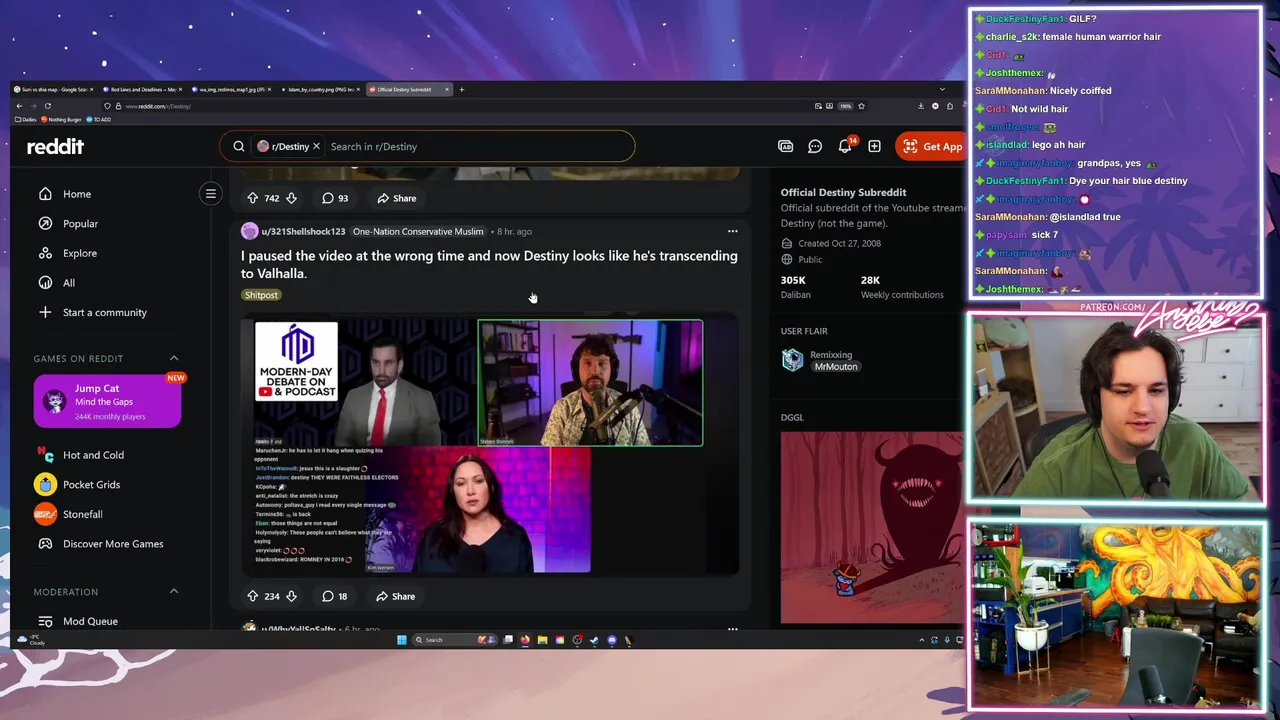Switch to islam_by_country.png tab
The height and width of the screenshot is (720, 1280).
click(318, 89)
